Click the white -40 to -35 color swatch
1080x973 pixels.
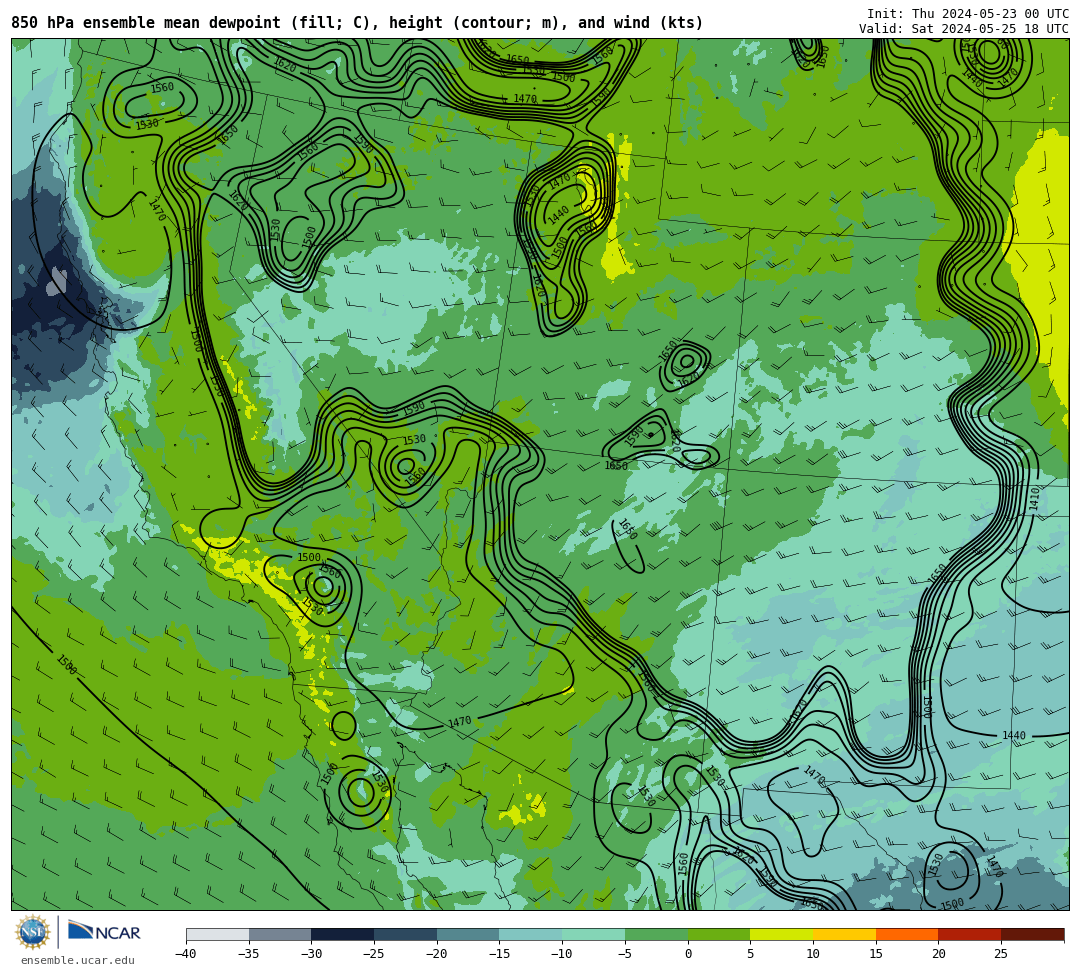218,934
